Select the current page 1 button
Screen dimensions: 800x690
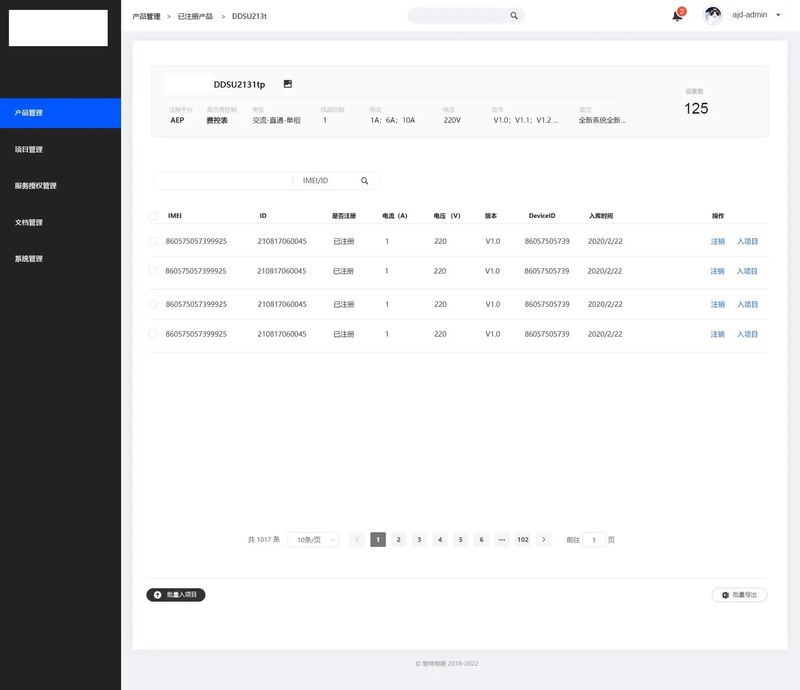(x=378, y=539)
